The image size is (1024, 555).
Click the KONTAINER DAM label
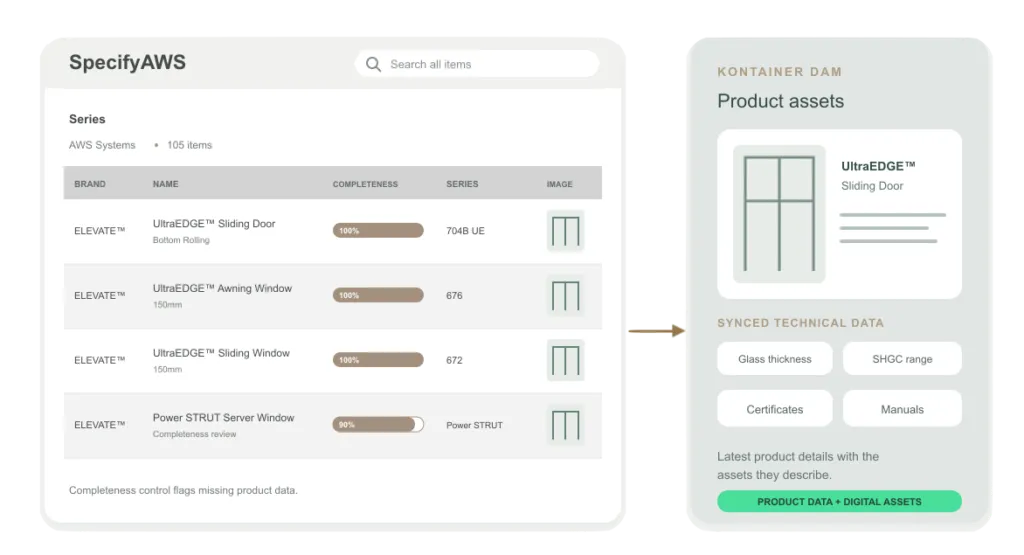[780, 72]
